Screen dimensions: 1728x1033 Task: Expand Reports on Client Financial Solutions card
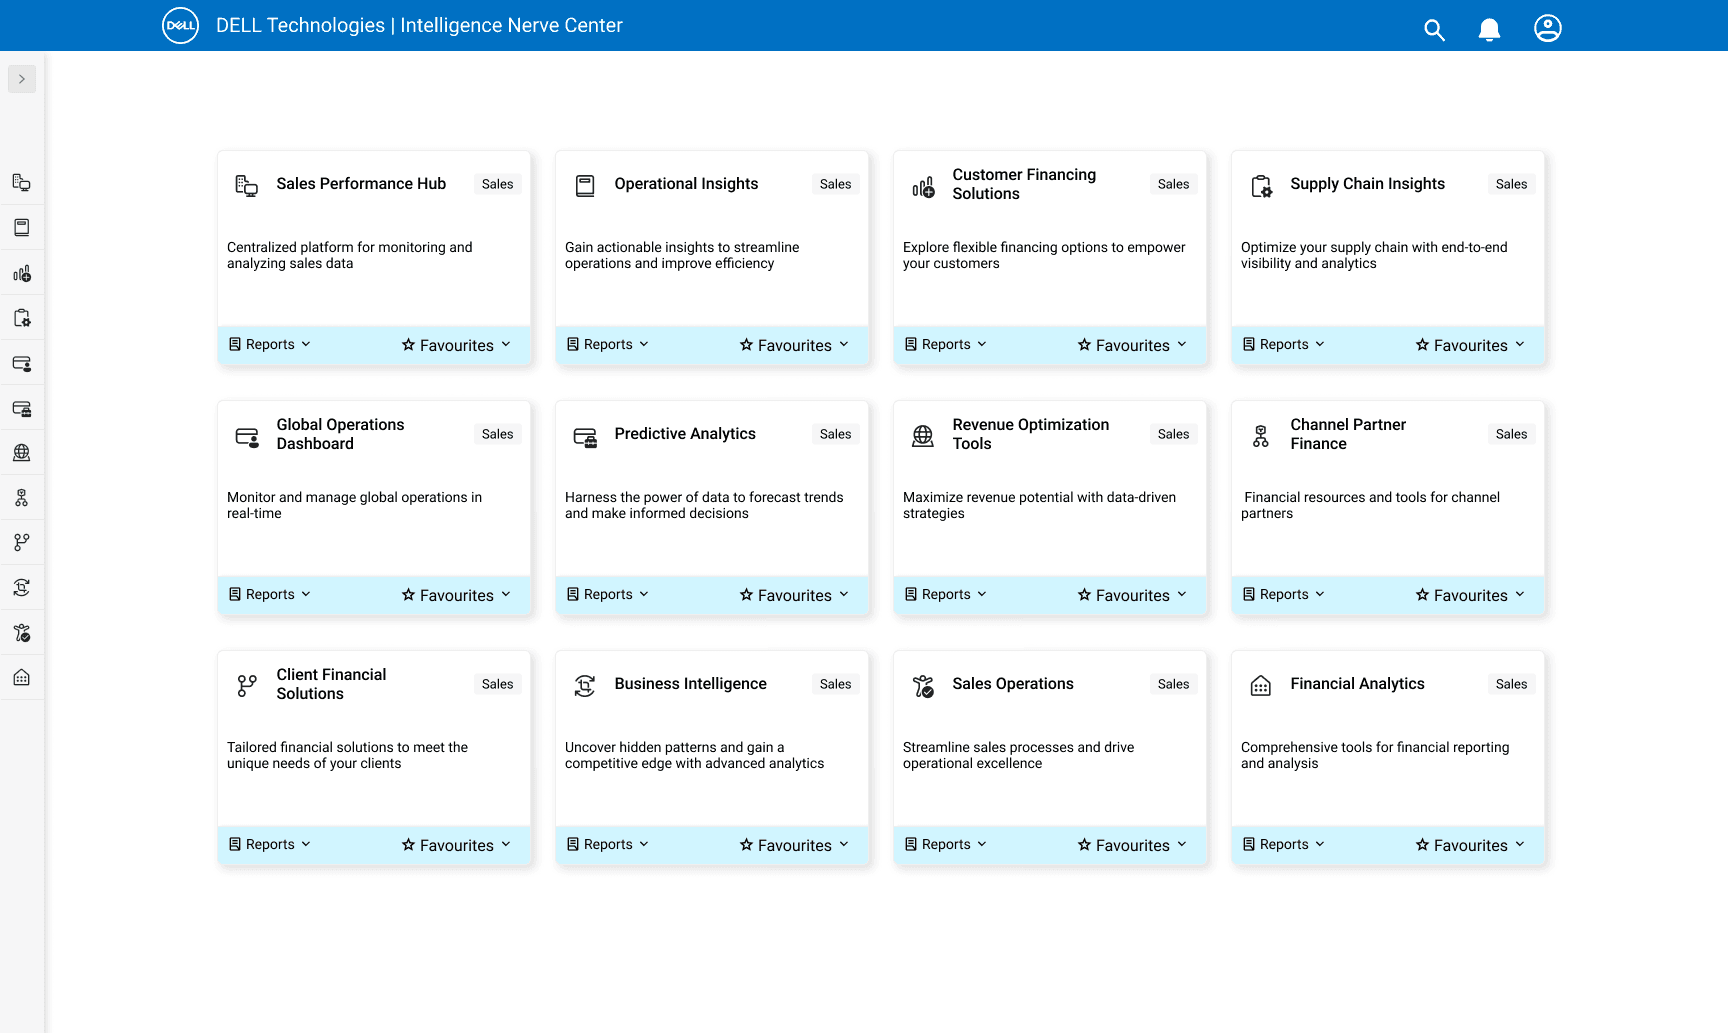[x=270, y=844]
